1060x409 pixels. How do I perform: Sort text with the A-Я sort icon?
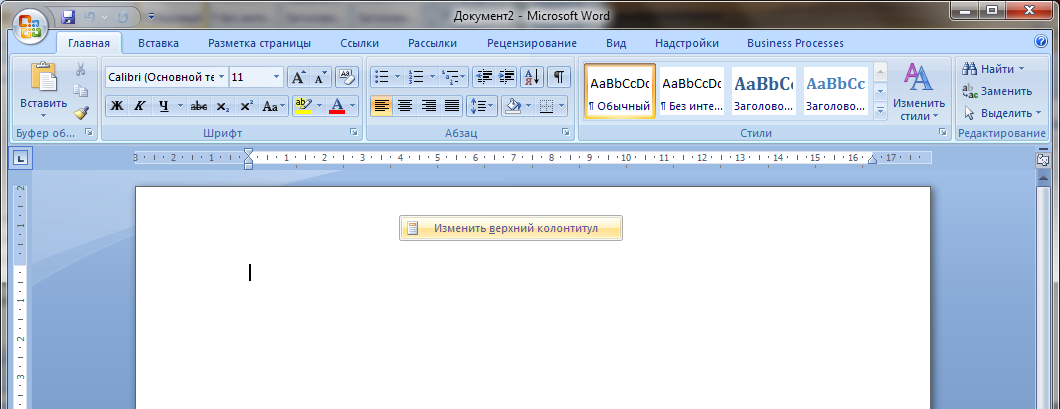(x=532, y=77)
